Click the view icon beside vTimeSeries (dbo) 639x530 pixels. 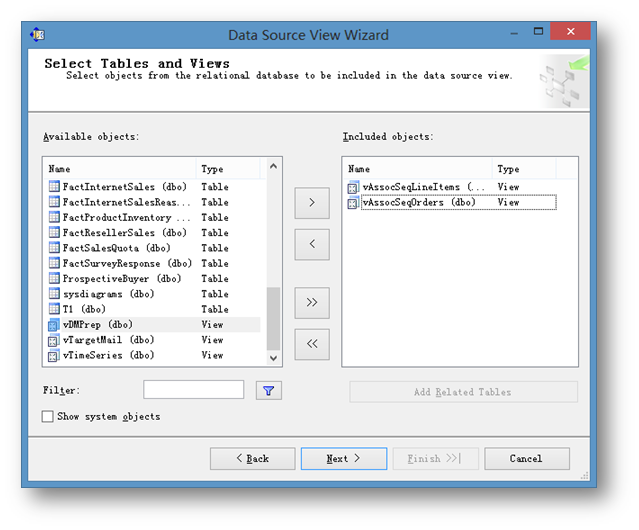(54, 356)
